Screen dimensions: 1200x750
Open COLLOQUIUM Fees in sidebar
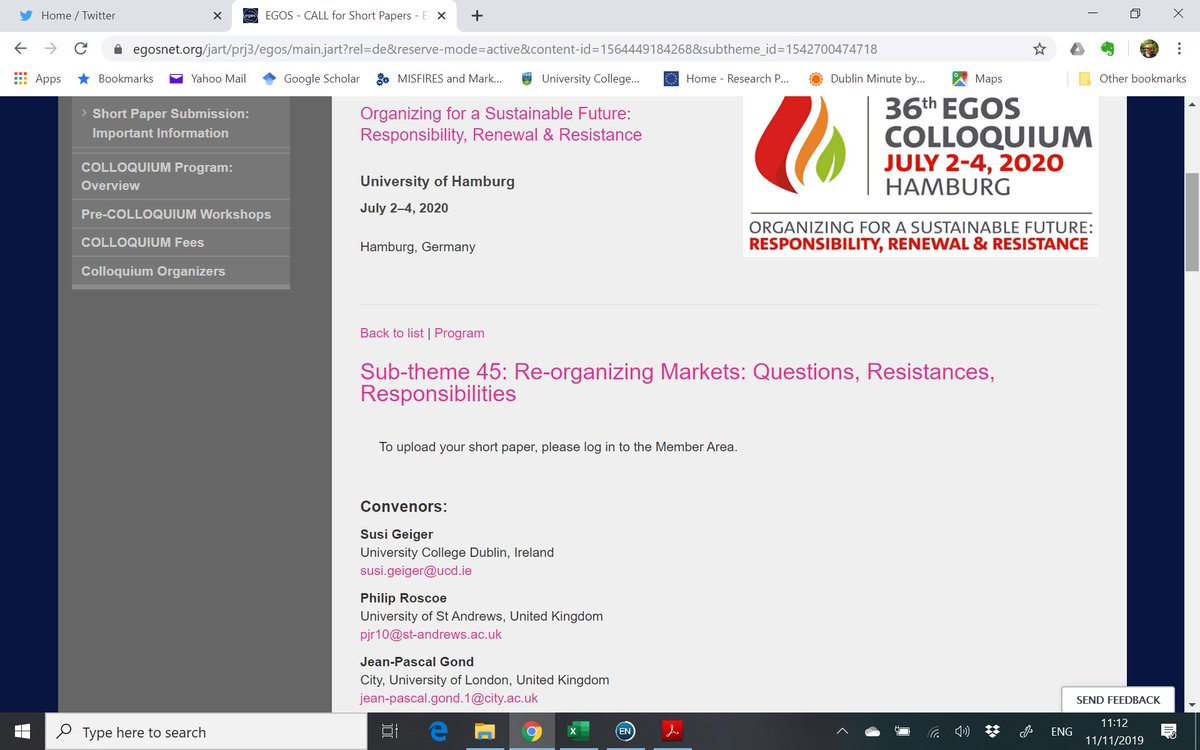(x=181, y=242)
